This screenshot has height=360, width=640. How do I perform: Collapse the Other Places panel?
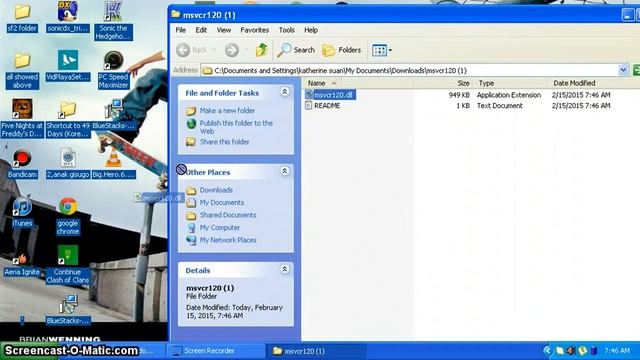point(284,171)
